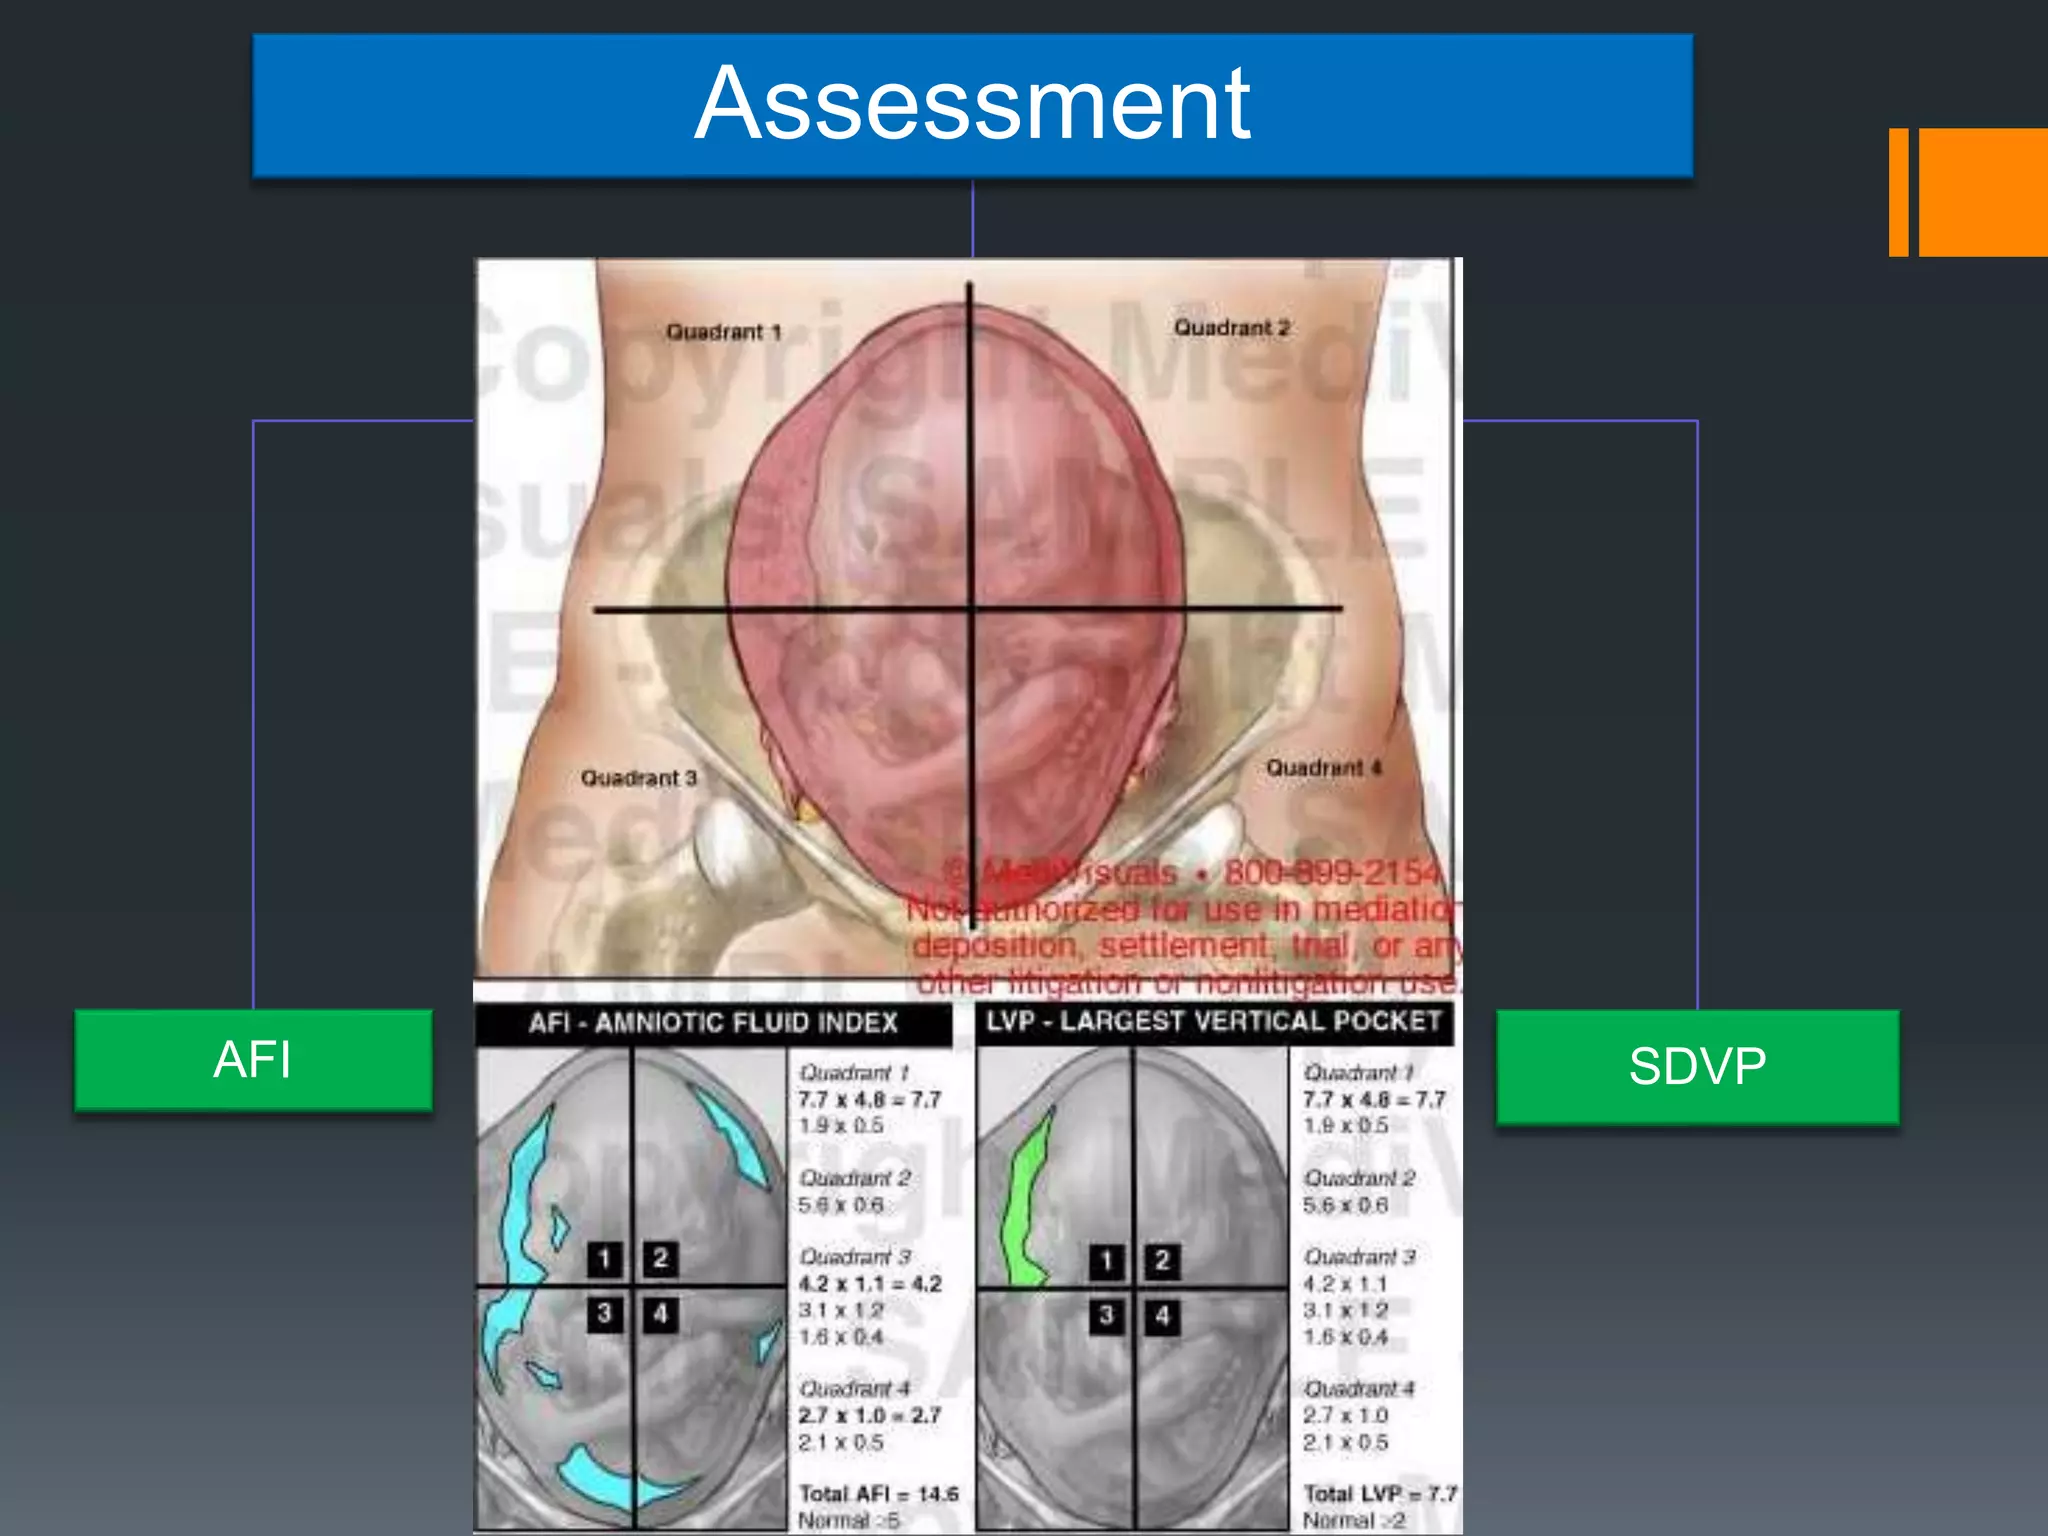Screen dimensions: 2048x1536
Task: Click the "LVP - LARGEST VERTICAL POCKET" header
Action: click(x=1214, y=1021)
